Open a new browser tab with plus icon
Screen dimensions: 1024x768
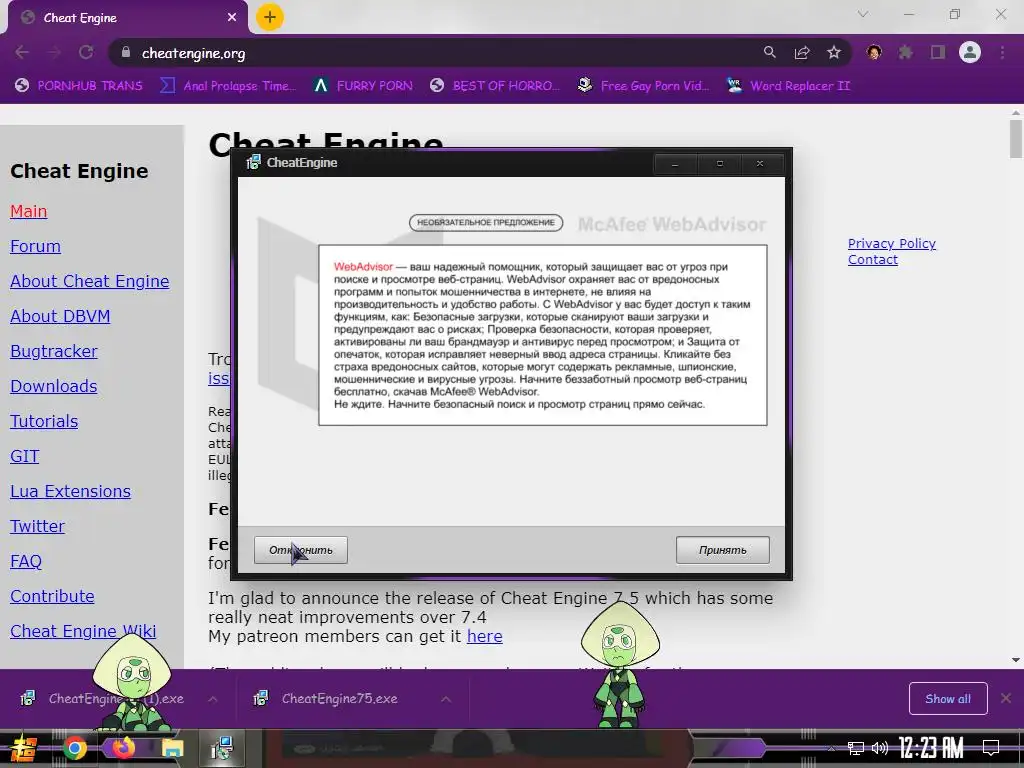pos(270,17)
